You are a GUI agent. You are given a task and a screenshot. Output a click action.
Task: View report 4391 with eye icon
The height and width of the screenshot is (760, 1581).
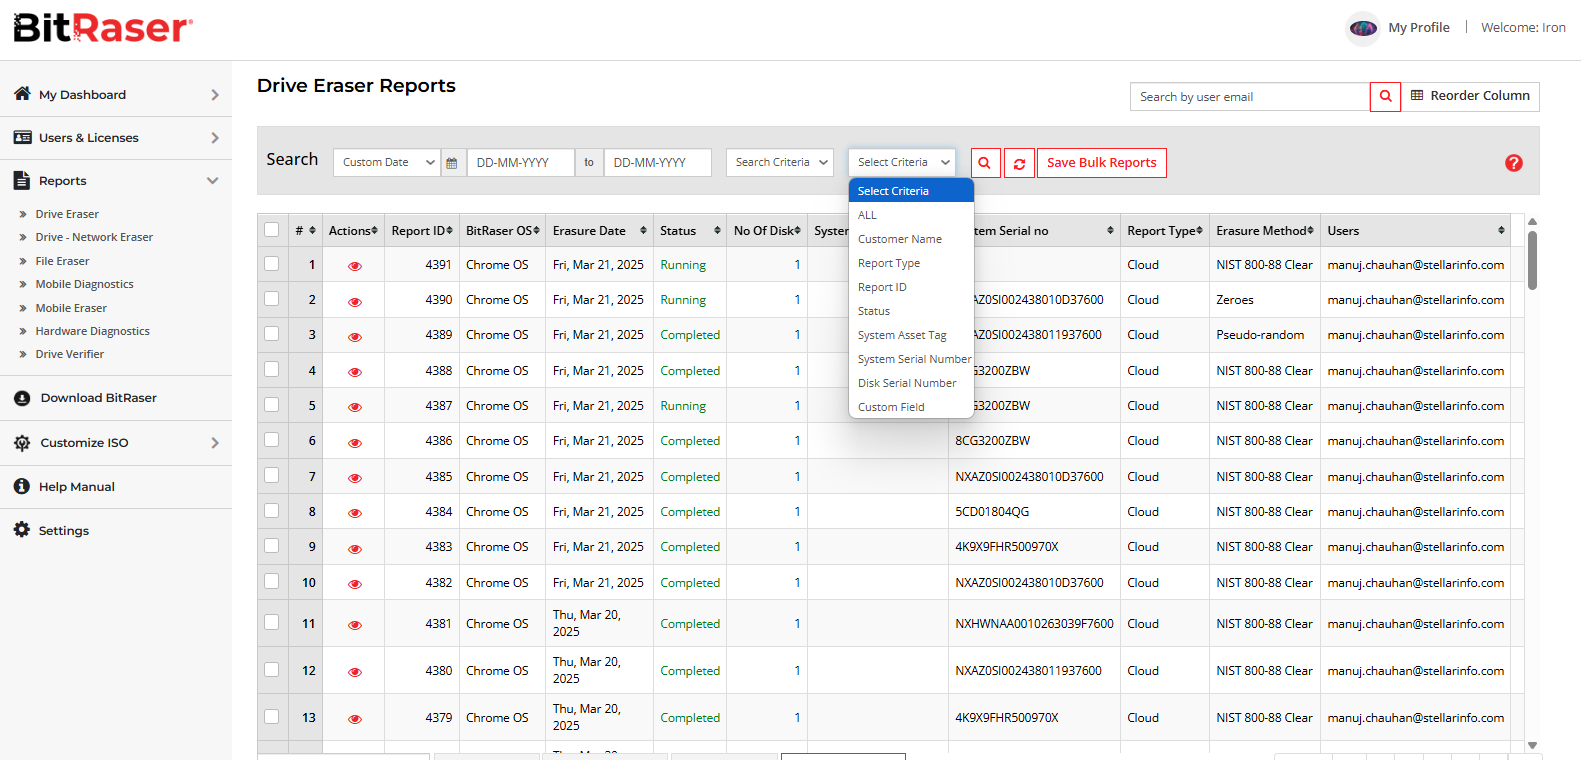pos(355,266)
